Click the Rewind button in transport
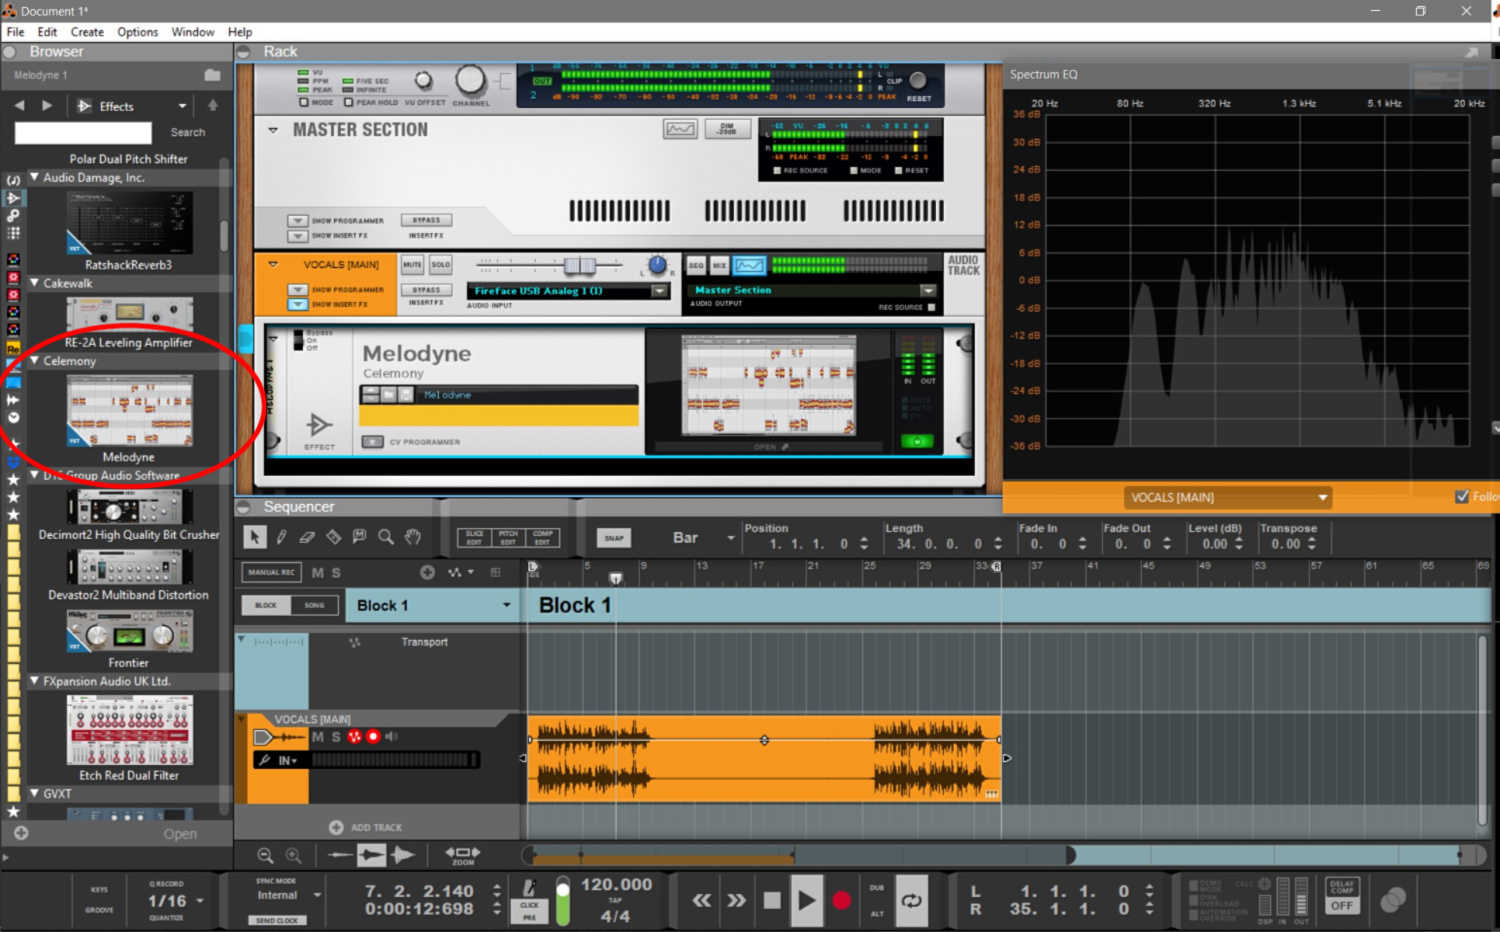This screenshot has width=1500, height=932. (x=702, y=900)
